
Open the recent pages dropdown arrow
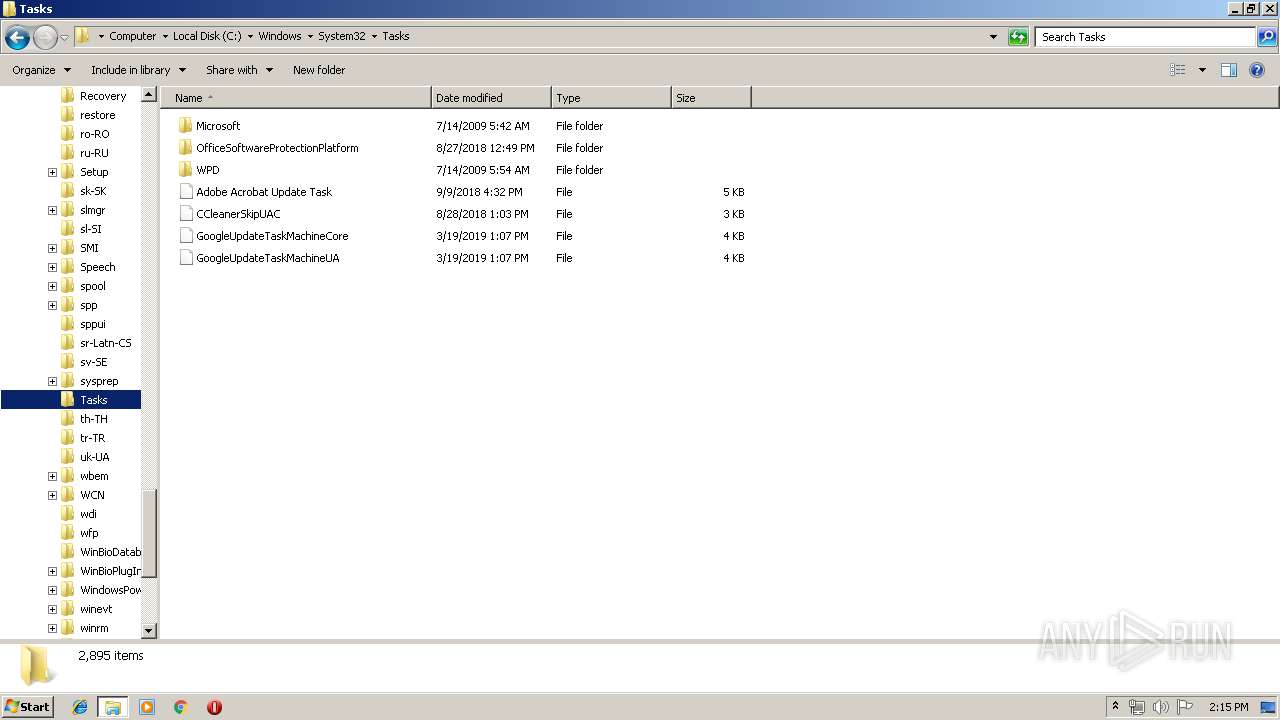click(x=64, y=38)
